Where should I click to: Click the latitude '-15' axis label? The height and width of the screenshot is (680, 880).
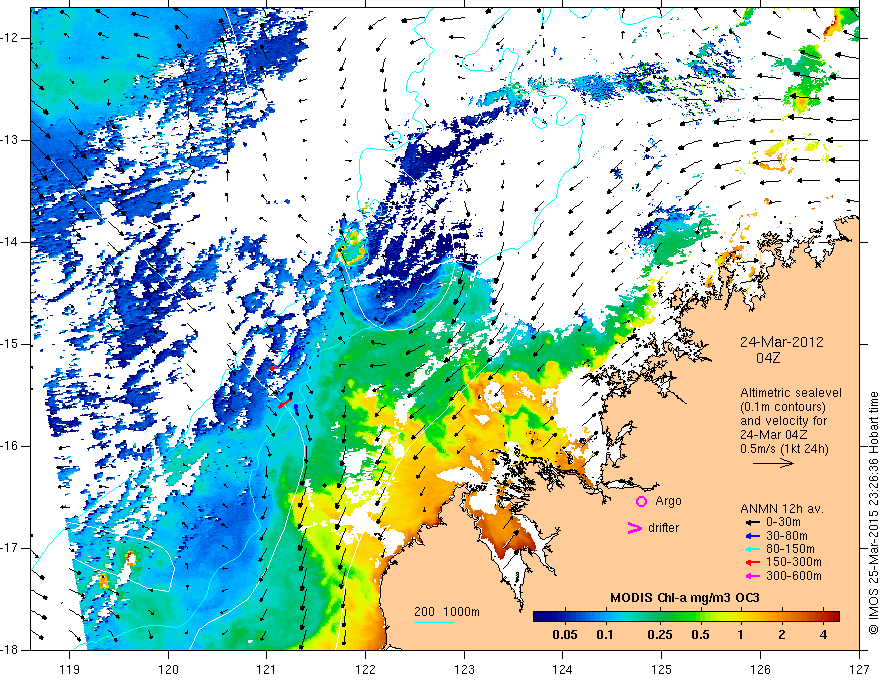[11, 344]
